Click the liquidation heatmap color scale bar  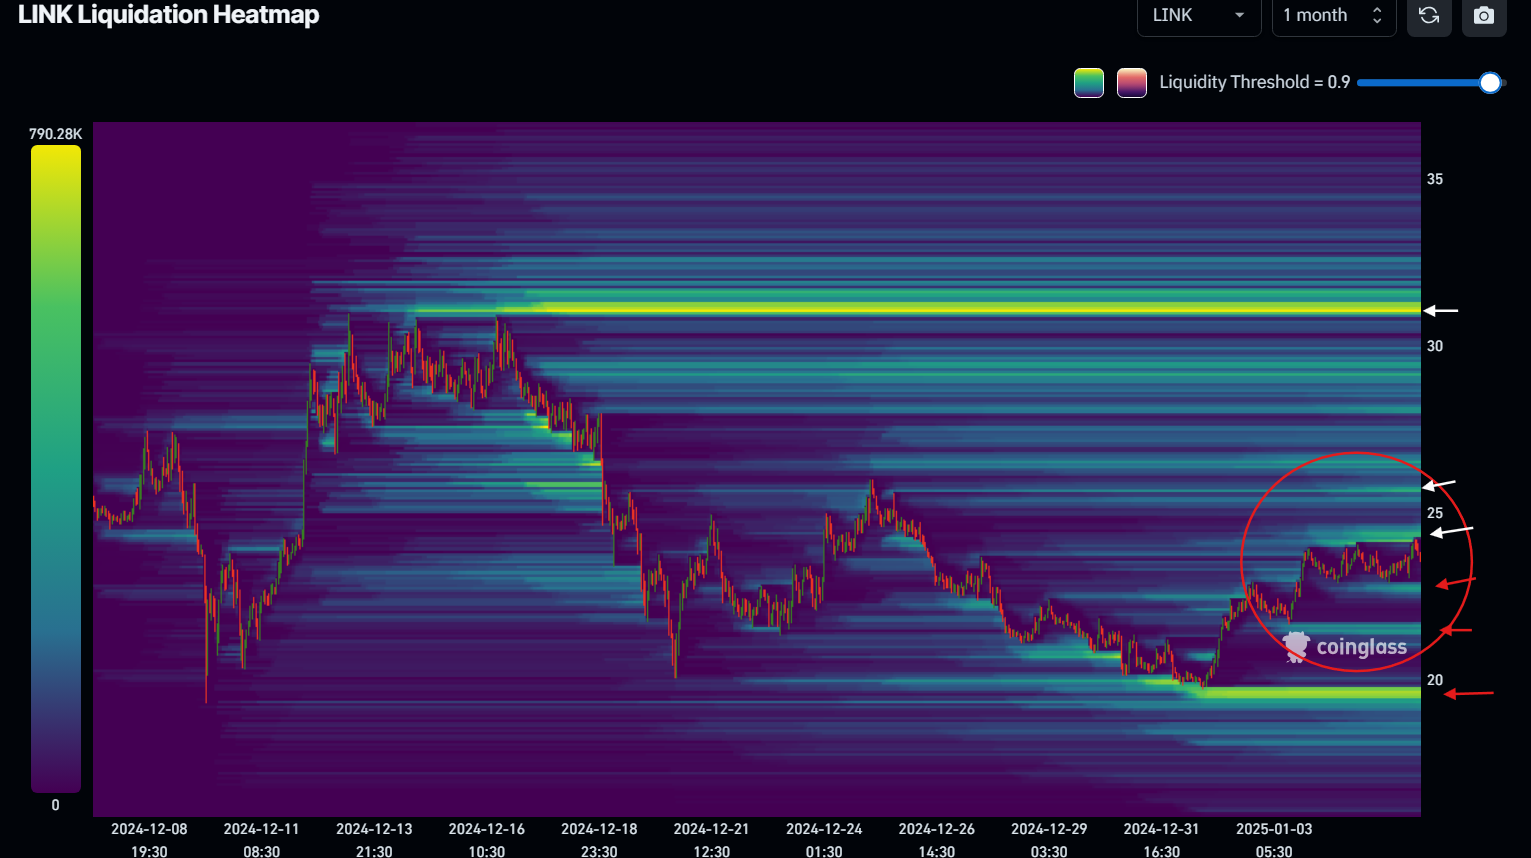56,468
